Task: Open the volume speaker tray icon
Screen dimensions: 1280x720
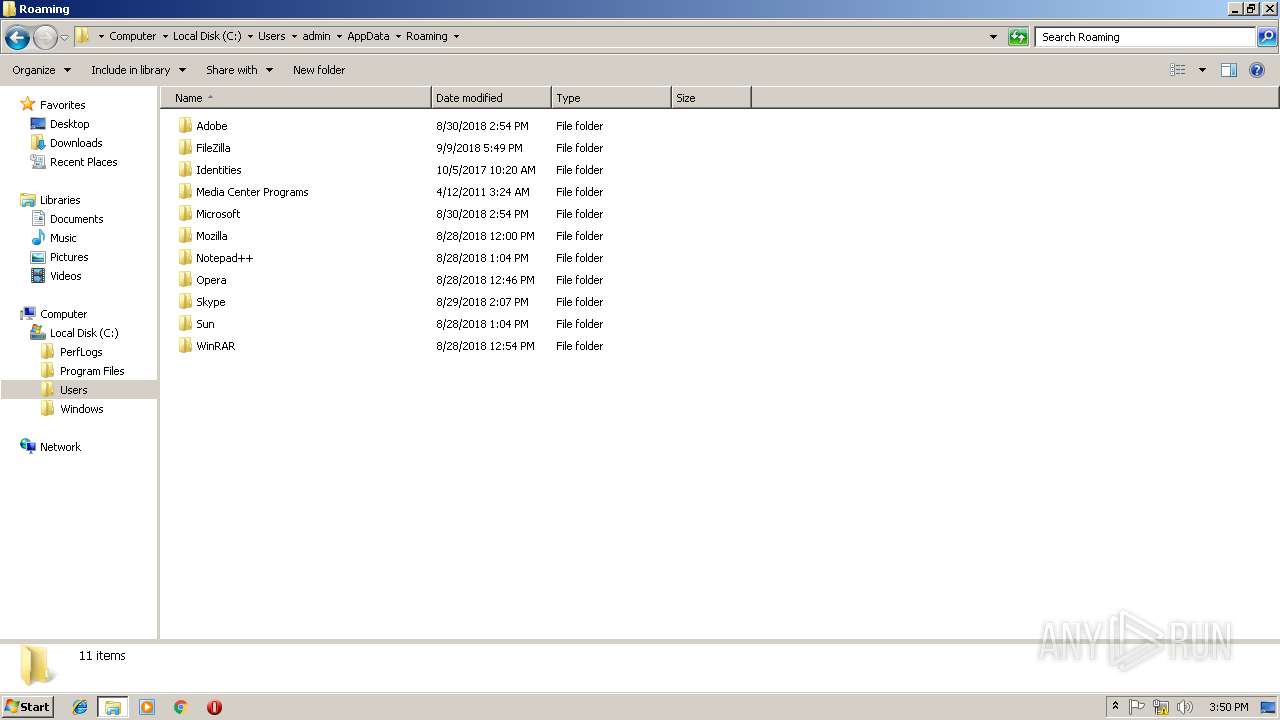Action: [1185, 707]
